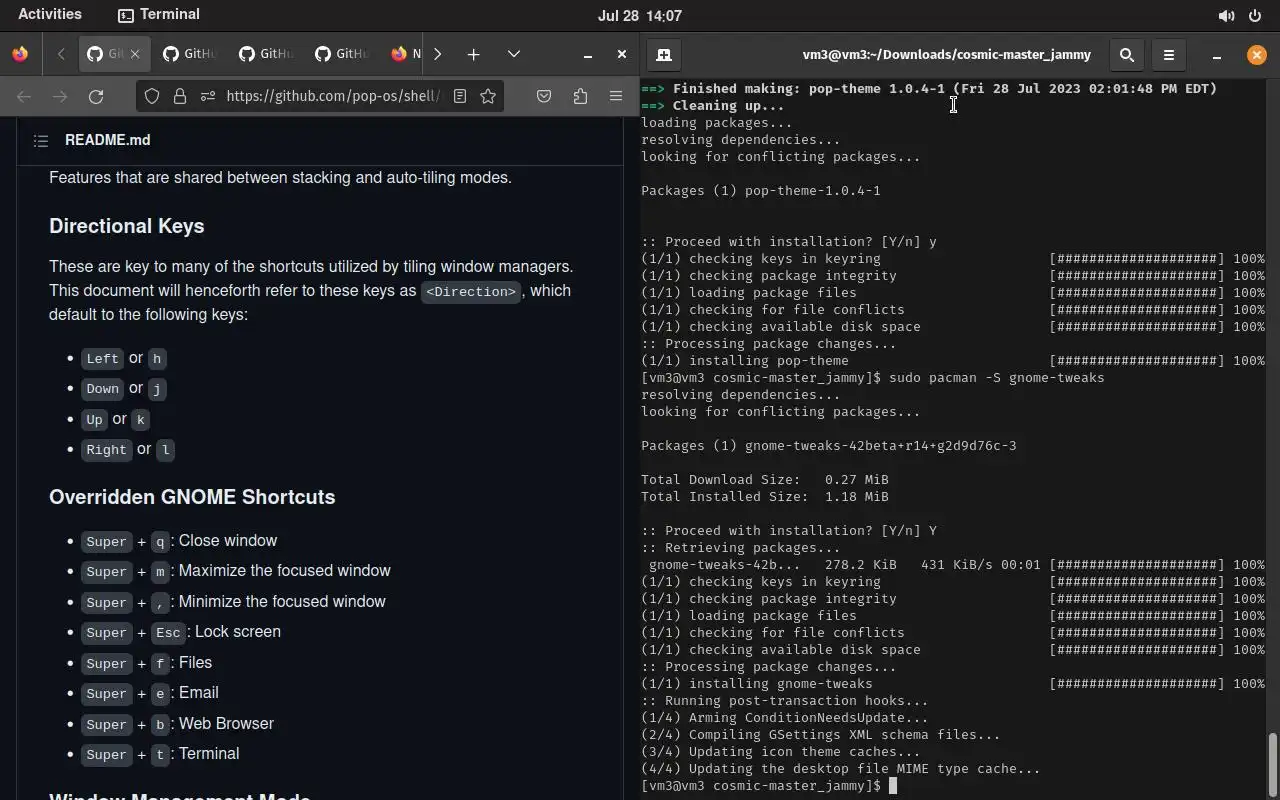Select the Super + t Terminal row

[160, 754]
